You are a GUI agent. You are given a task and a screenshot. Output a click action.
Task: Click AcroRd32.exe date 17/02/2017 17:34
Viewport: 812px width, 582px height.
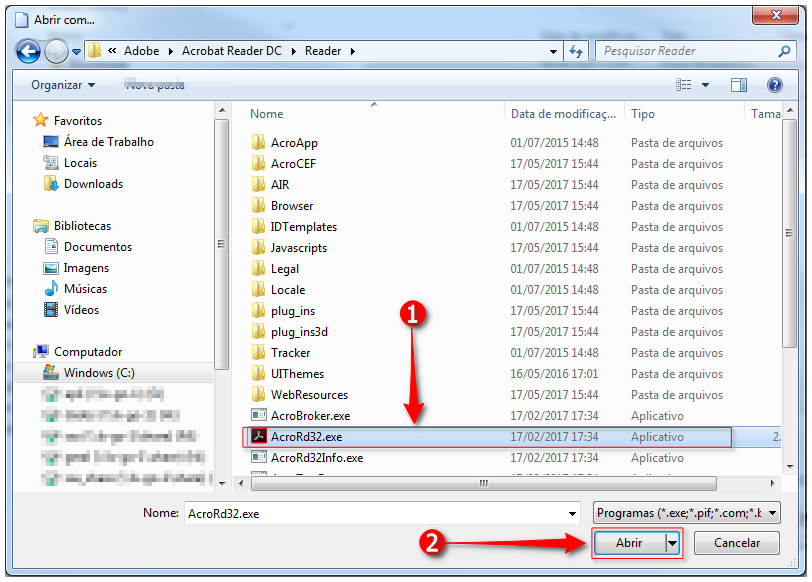pyautogui.click(x=554, y=436)
